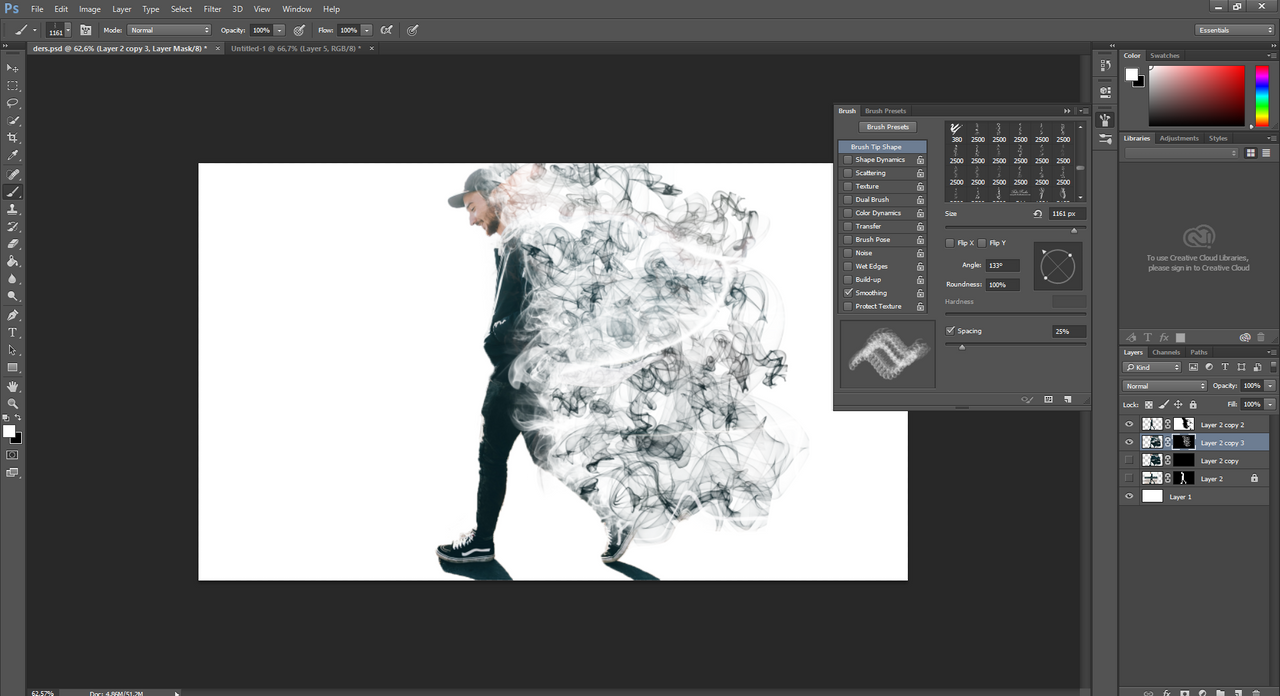Expand the layer blend mode dropdown
Viewport: 1280px width, 696px height.
(x=1165, y=386)
